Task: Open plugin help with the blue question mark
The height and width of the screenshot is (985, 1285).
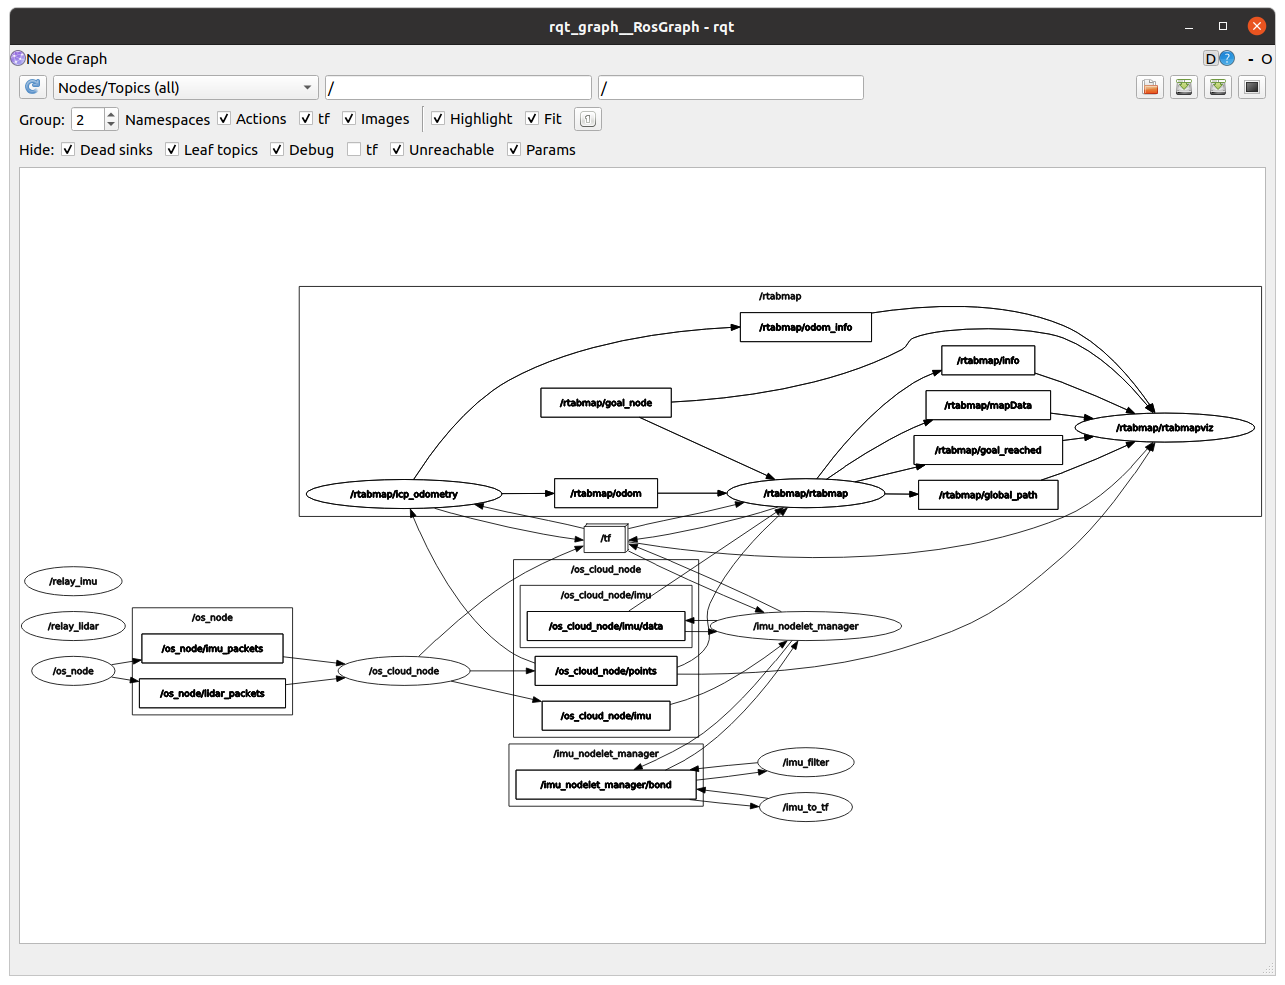Action: click(x=1227, y=59)
